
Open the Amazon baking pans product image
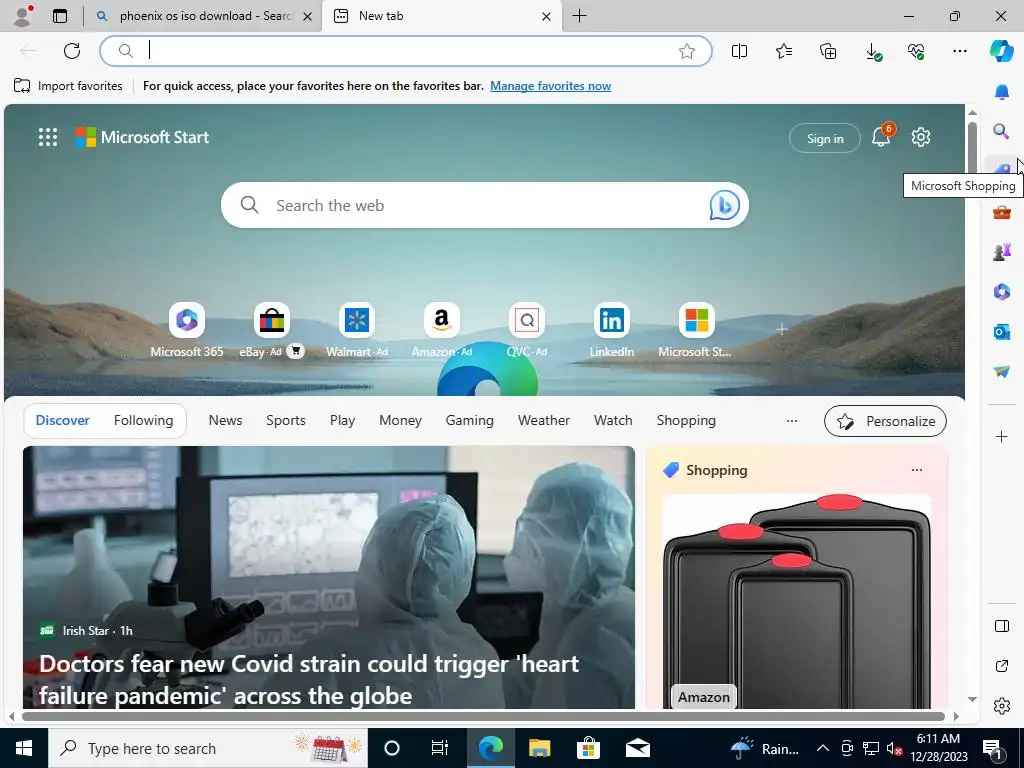[797, 601]
